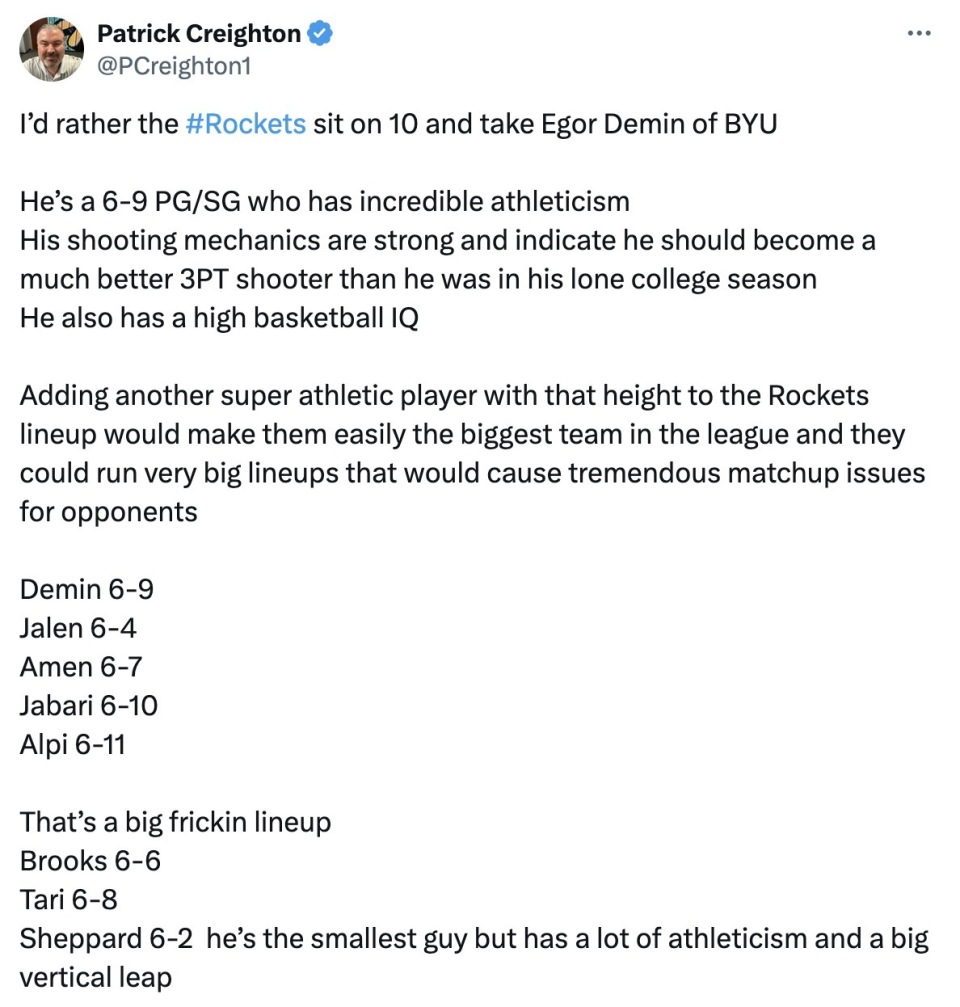Screen dimensions: 960x1007
Task: Click the 'Sheppard 6-2' text
Action: click(x=106, y=939)
